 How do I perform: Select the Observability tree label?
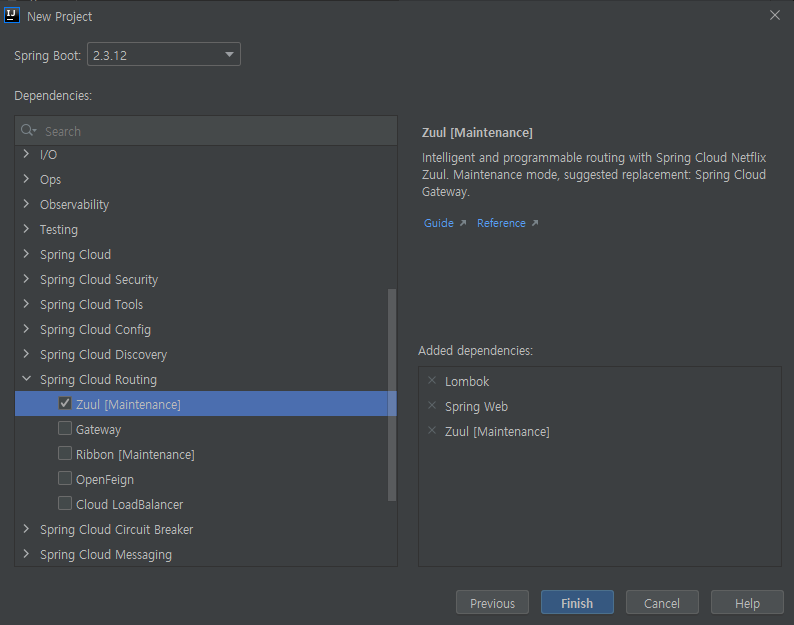(x=74, y=205)
